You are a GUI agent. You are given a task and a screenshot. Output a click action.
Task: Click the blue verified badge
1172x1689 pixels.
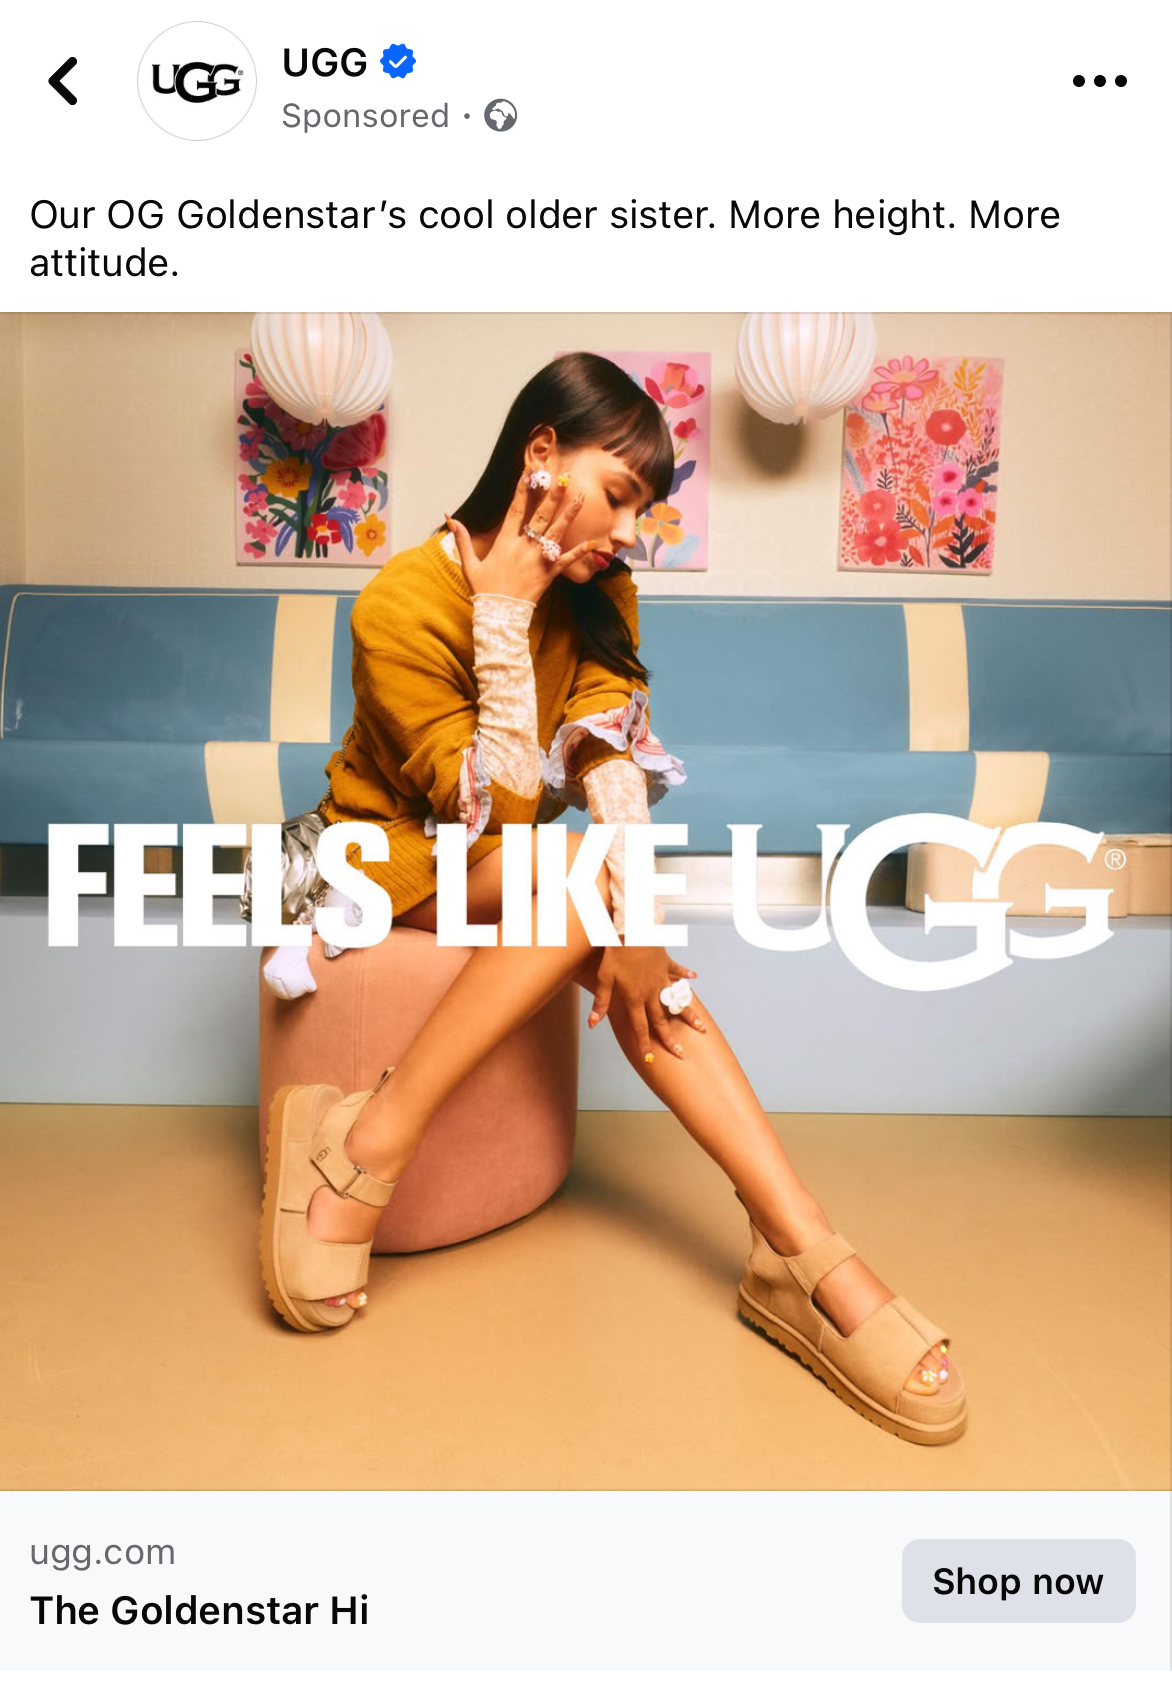[398, 62]
